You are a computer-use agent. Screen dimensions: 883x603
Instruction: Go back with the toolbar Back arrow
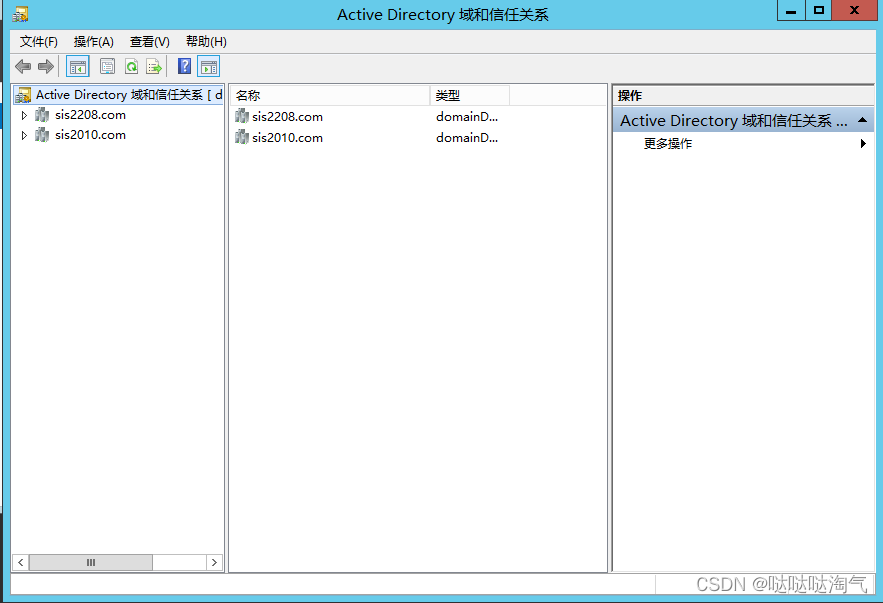point(23,66)
